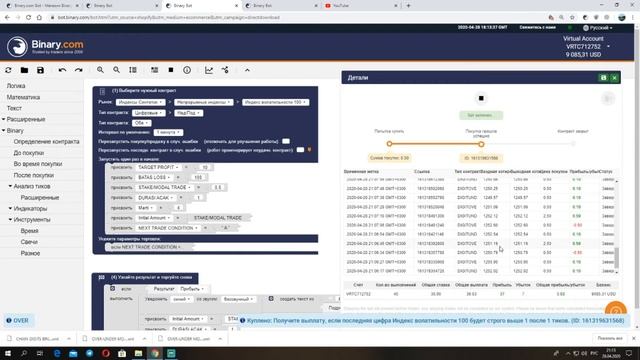The width and height of the screenshot is (640, 360).
Task: Click the zoom out magnifier icon
Action: coord(116,70)
